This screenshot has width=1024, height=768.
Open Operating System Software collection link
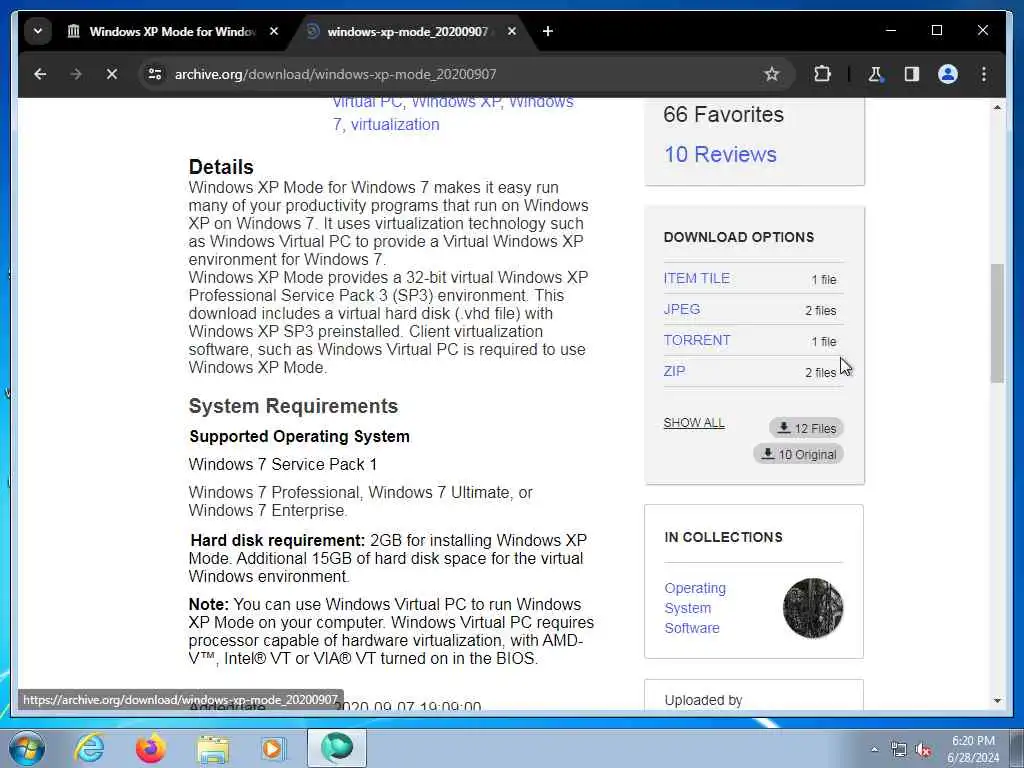tap(695, 608)
